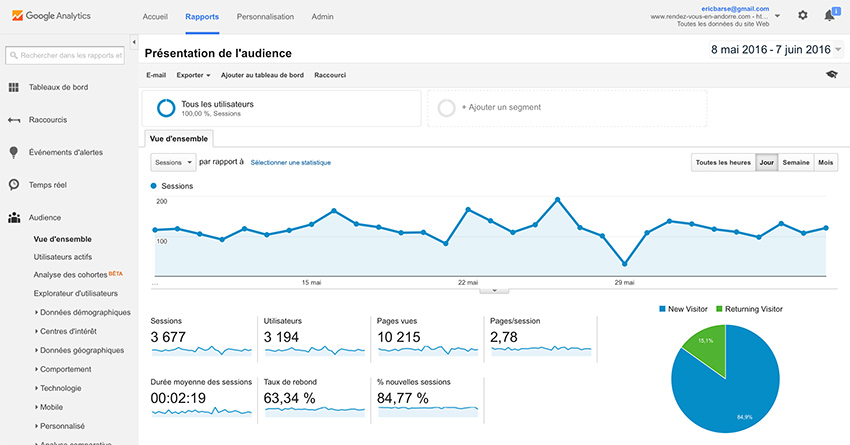Open the settings gear icon

point(803,16)
